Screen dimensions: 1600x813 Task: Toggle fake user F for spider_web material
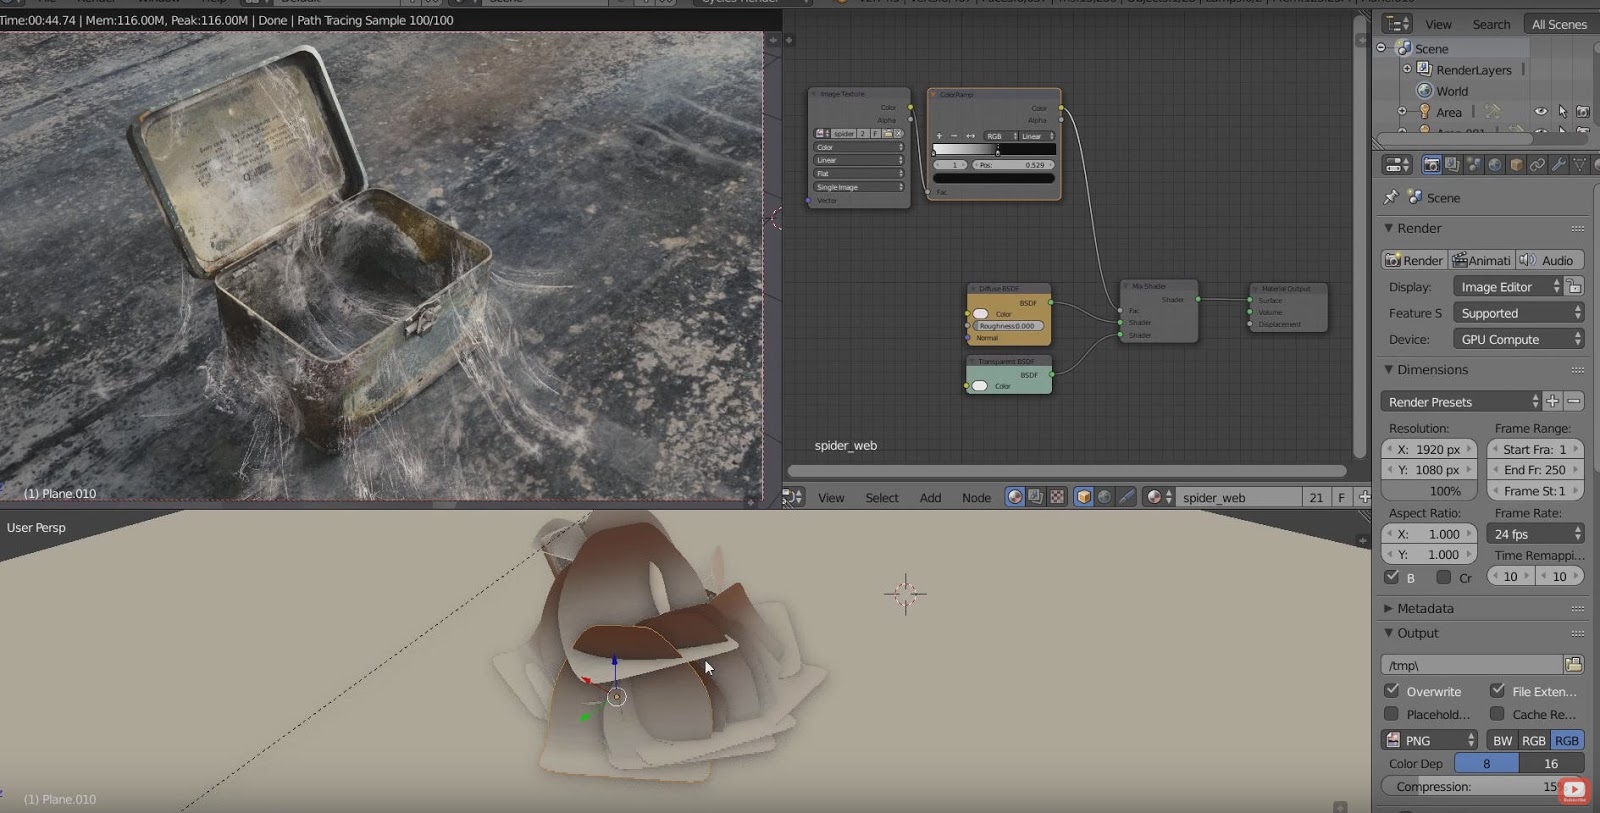[1341, 497]
